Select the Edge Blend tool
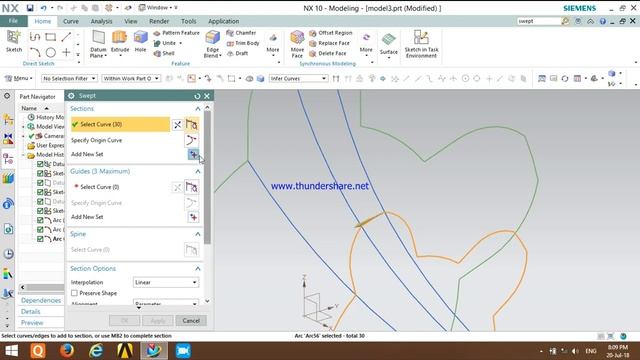Screen dimensions: 640x360 pos(213,44)
